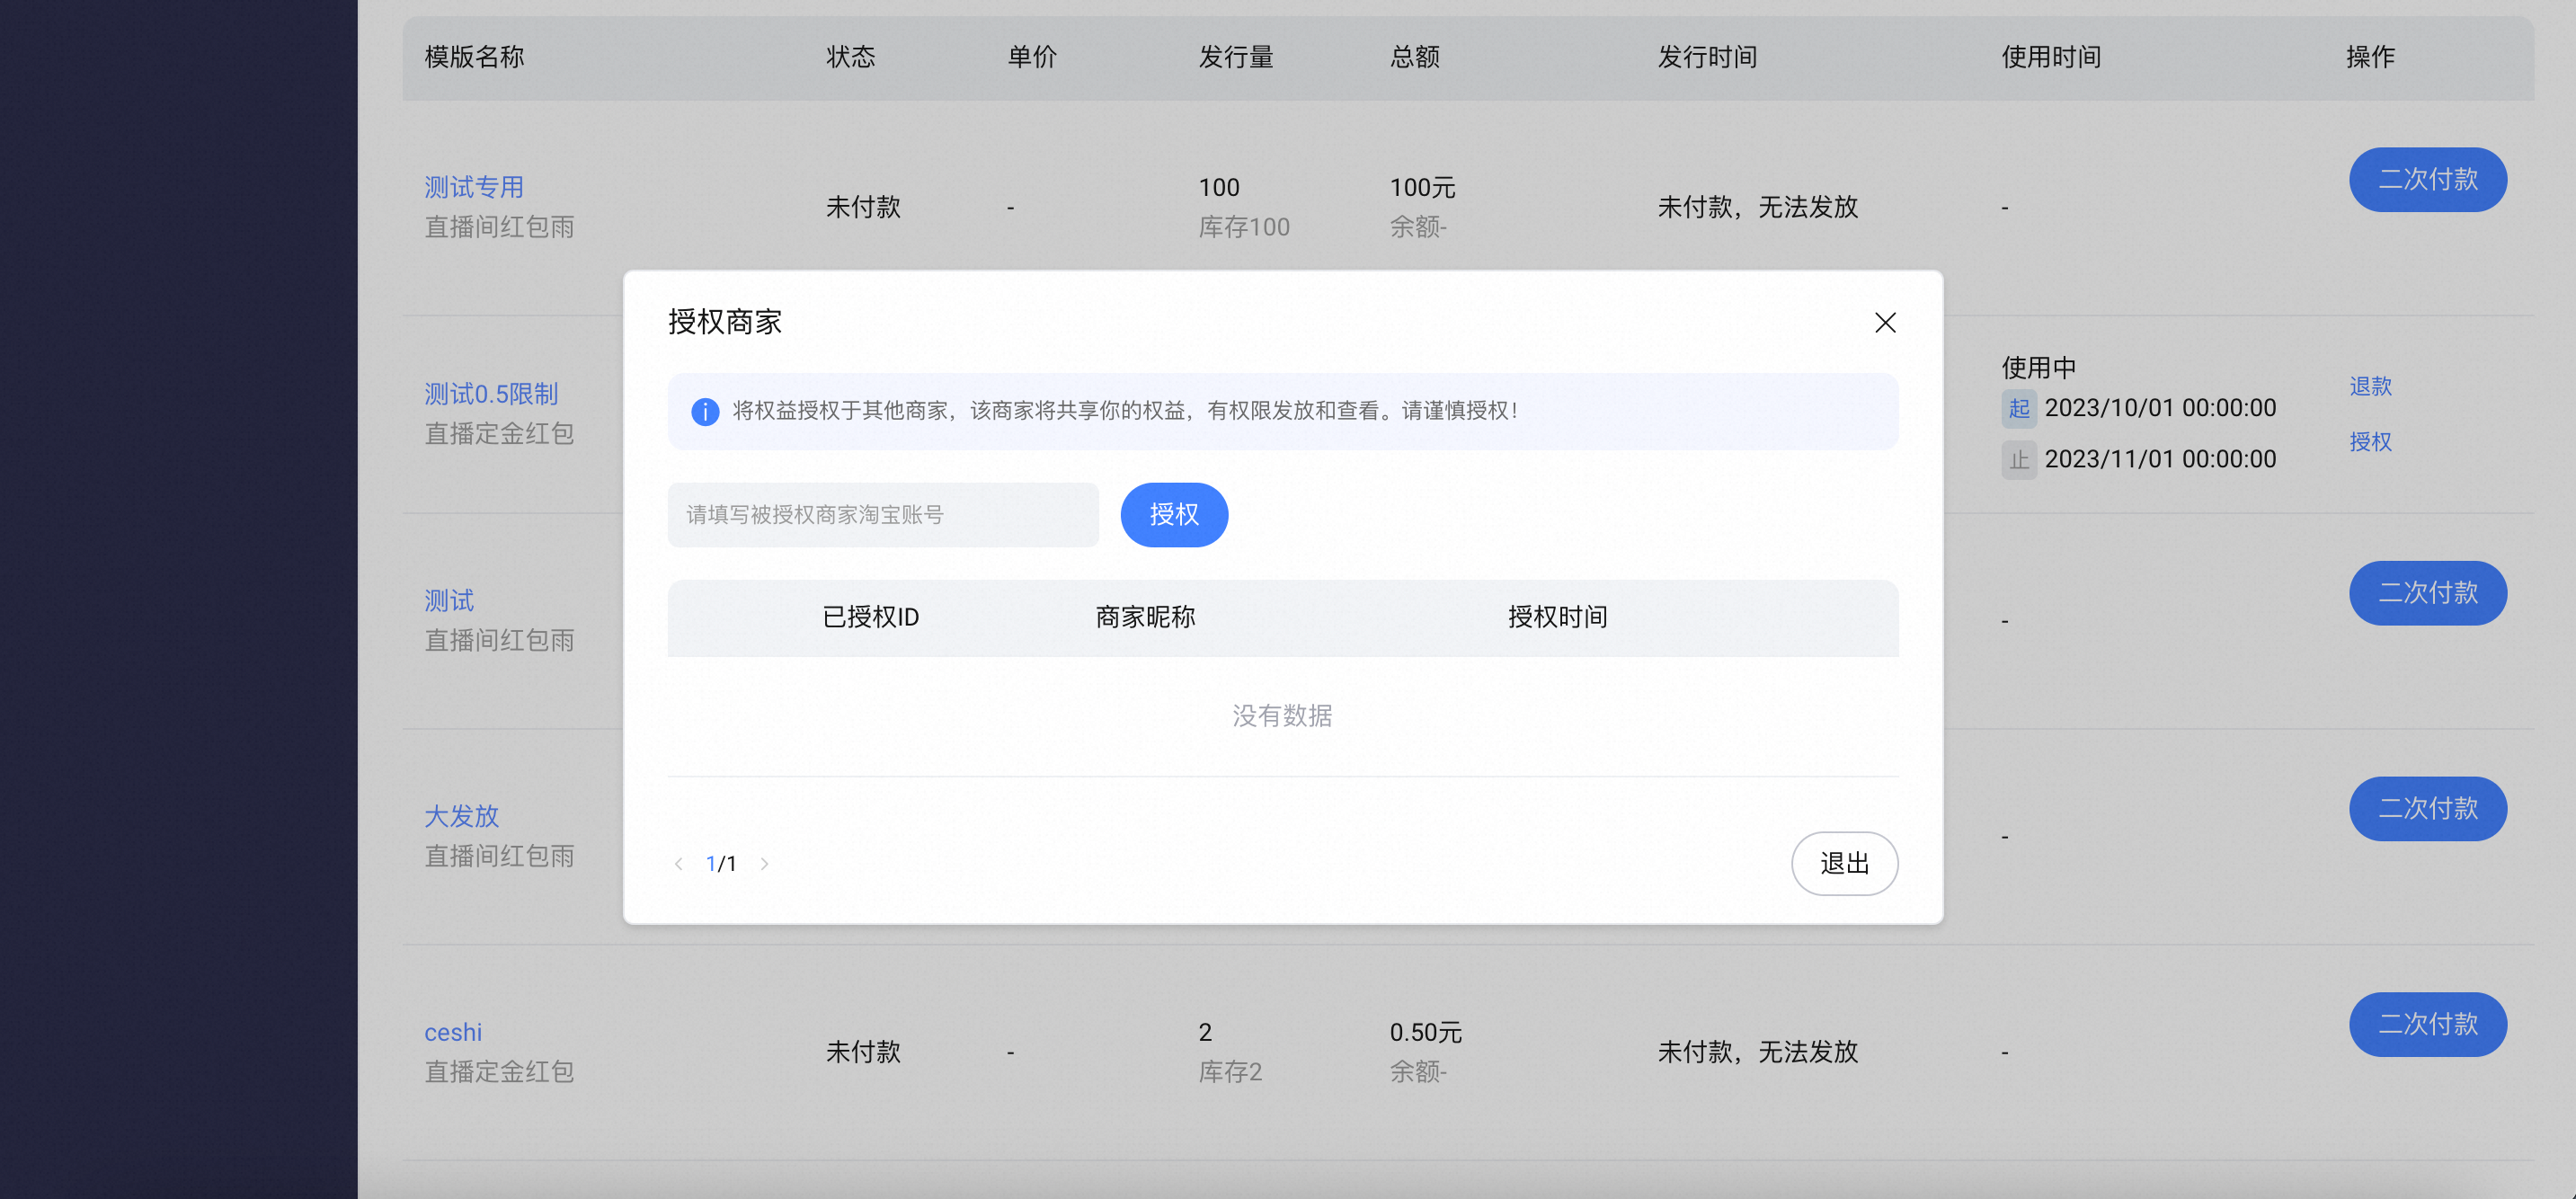The image size is (2576, 1199).
Task: Click the 使用时间 column header
Action: (x=2051, y=57)
